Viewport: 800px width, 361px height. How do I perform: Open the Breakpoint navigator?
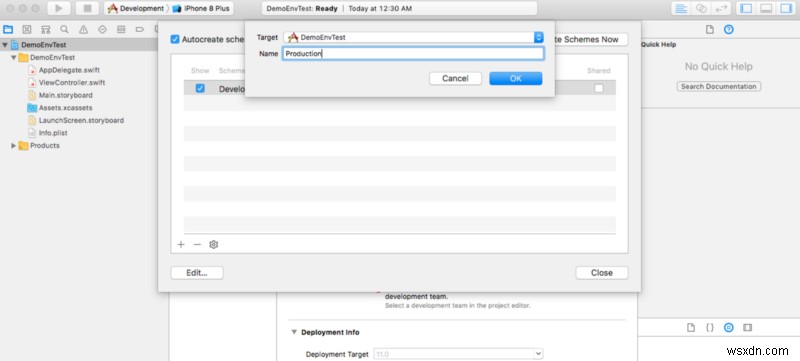click(x=139, y=30)
